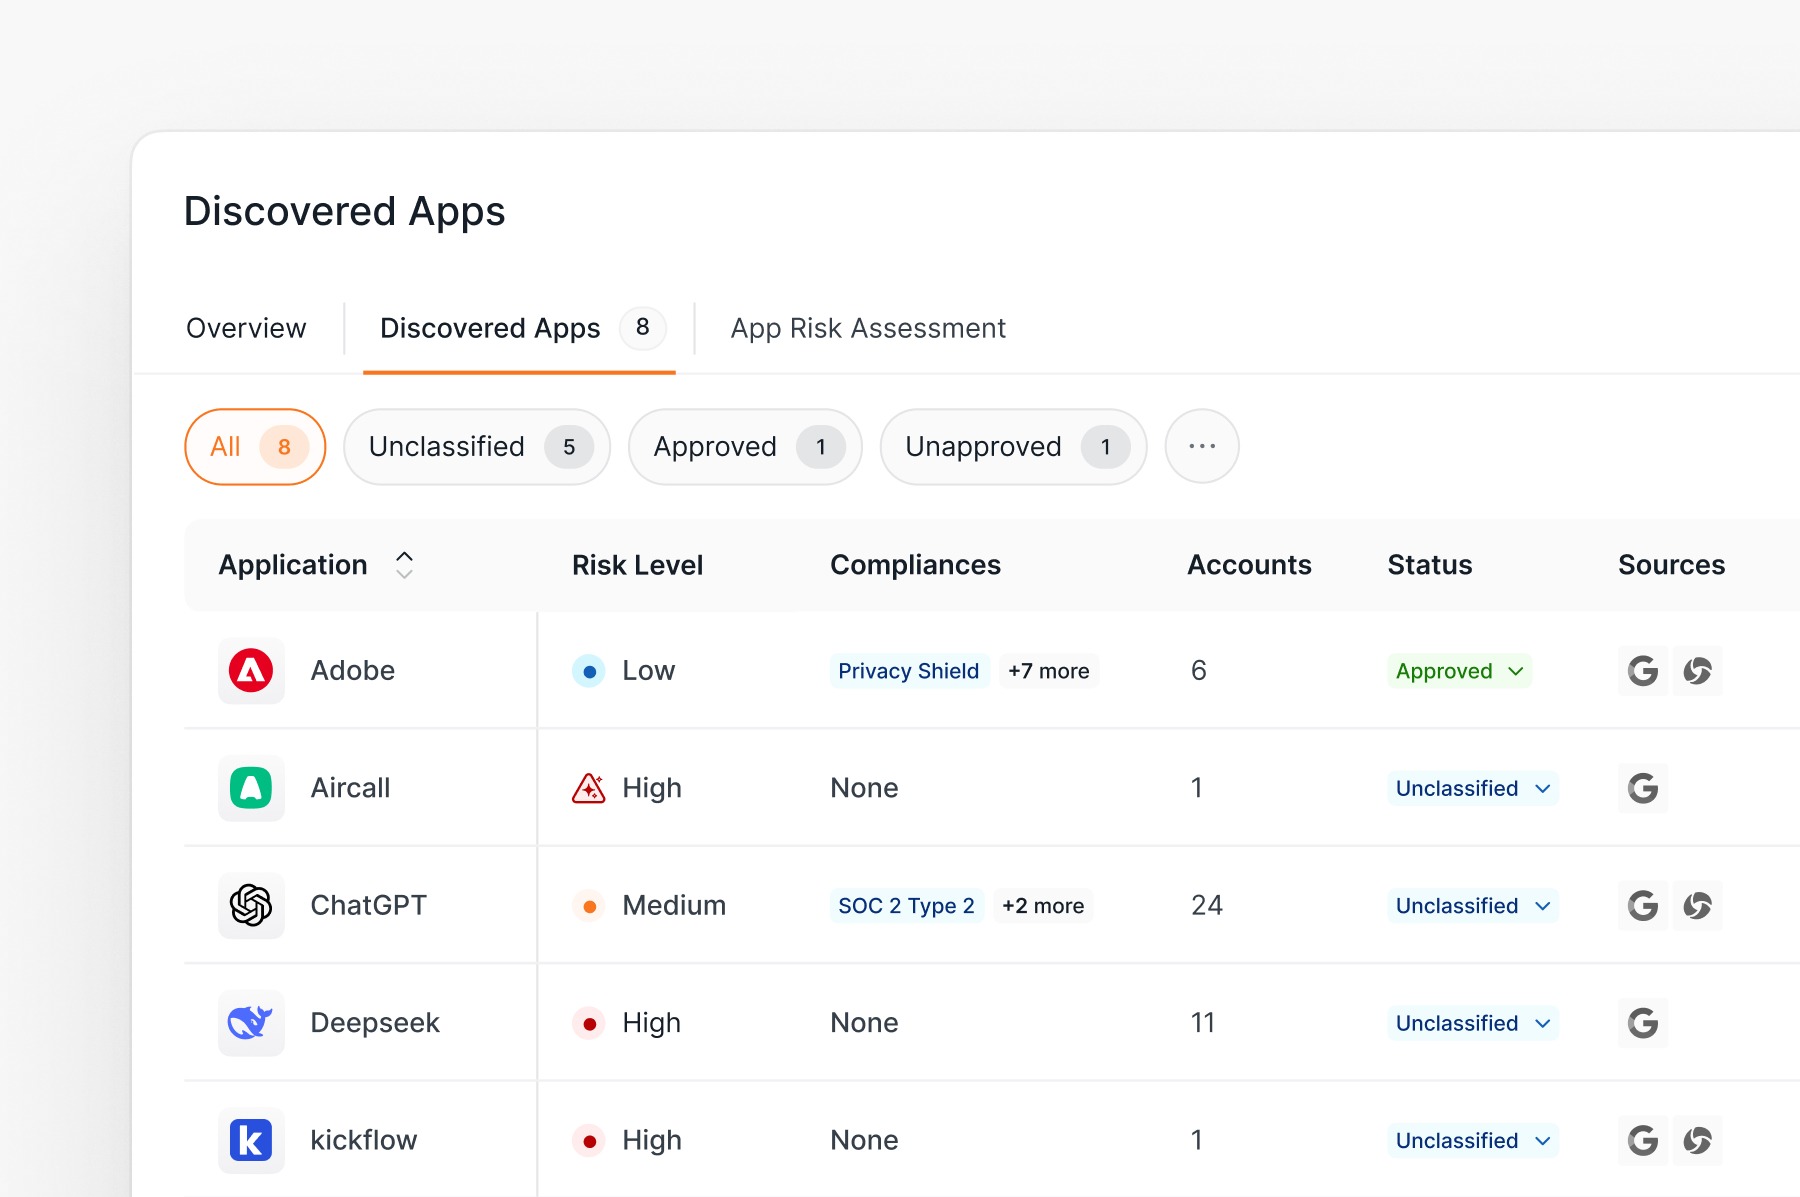
Task: Click the High risk warning triangle for Aircall
Action: point(589,788)
